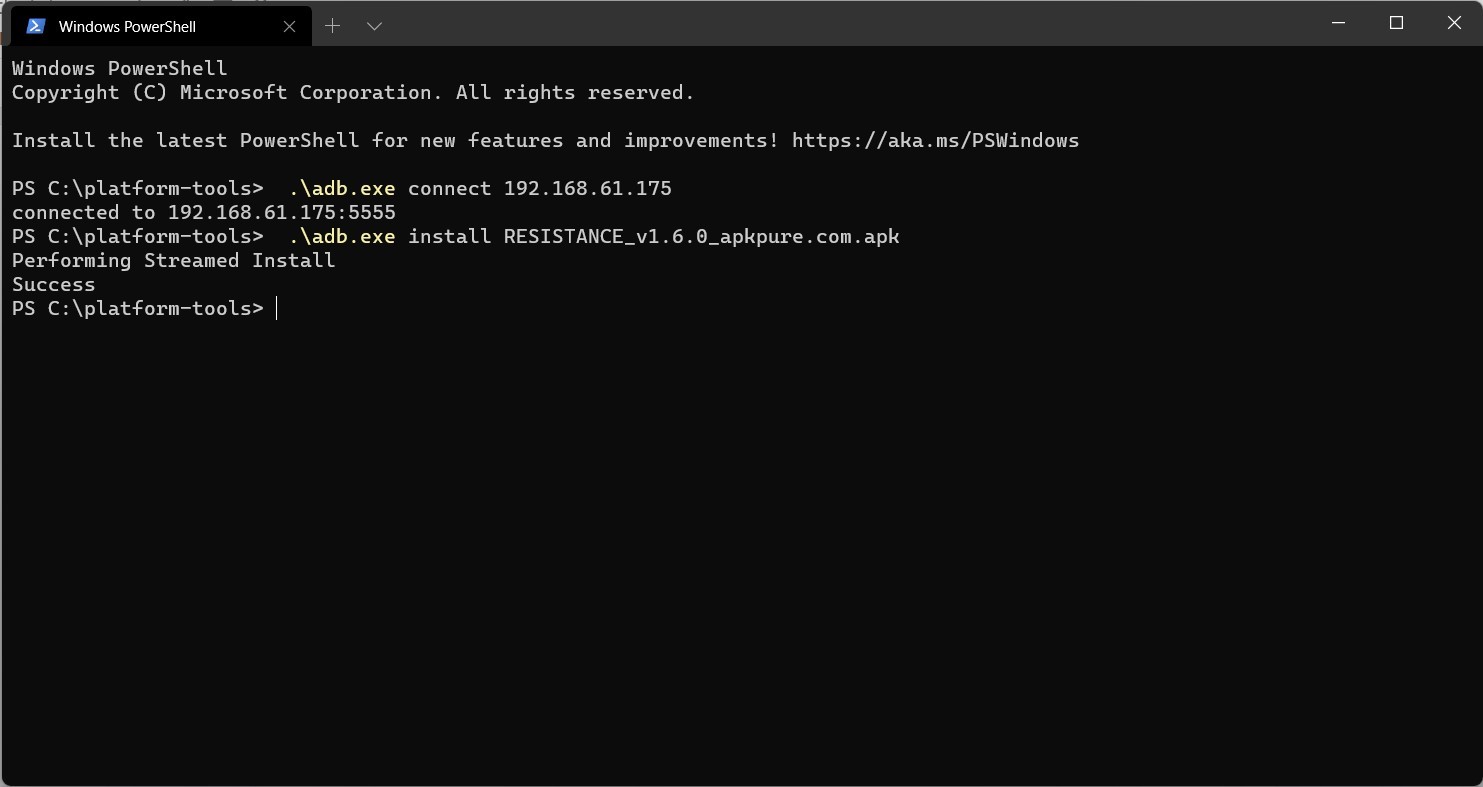Screen dimensions: 1483x787
Task: Close the terminal window
Action: click(1454, 23)
